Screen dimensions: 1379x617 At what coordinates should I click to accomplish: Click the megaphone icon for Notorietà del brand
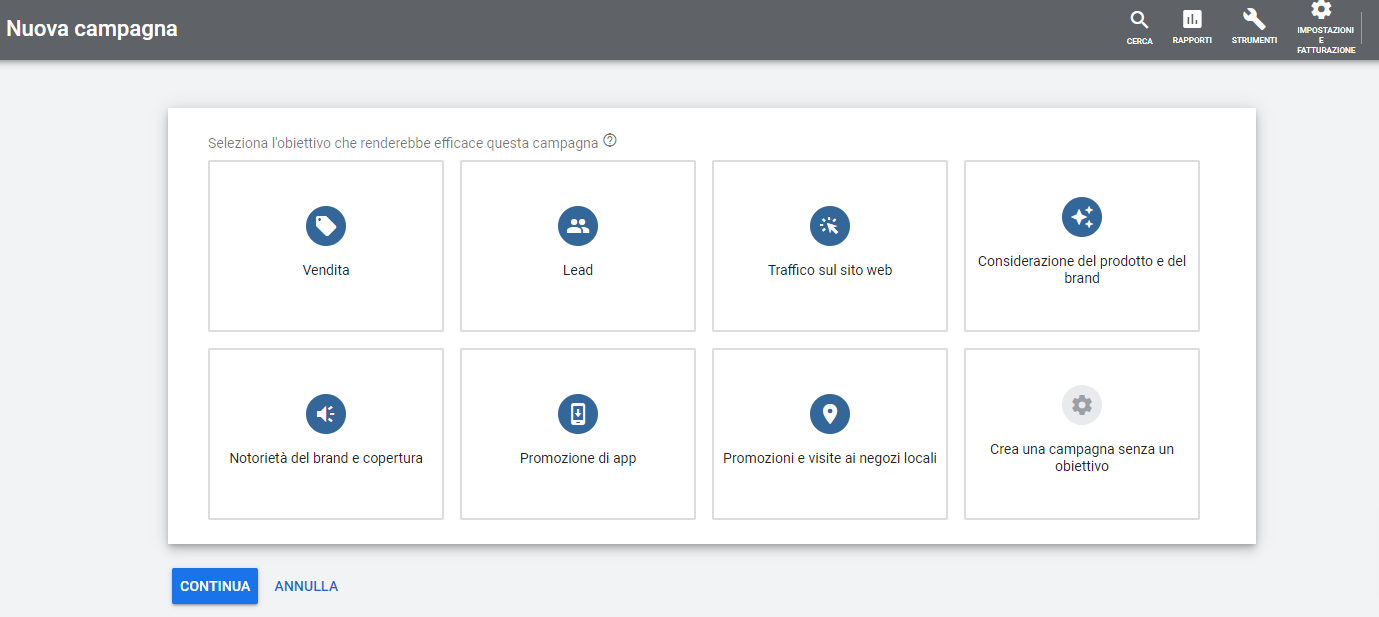(326, 414)
